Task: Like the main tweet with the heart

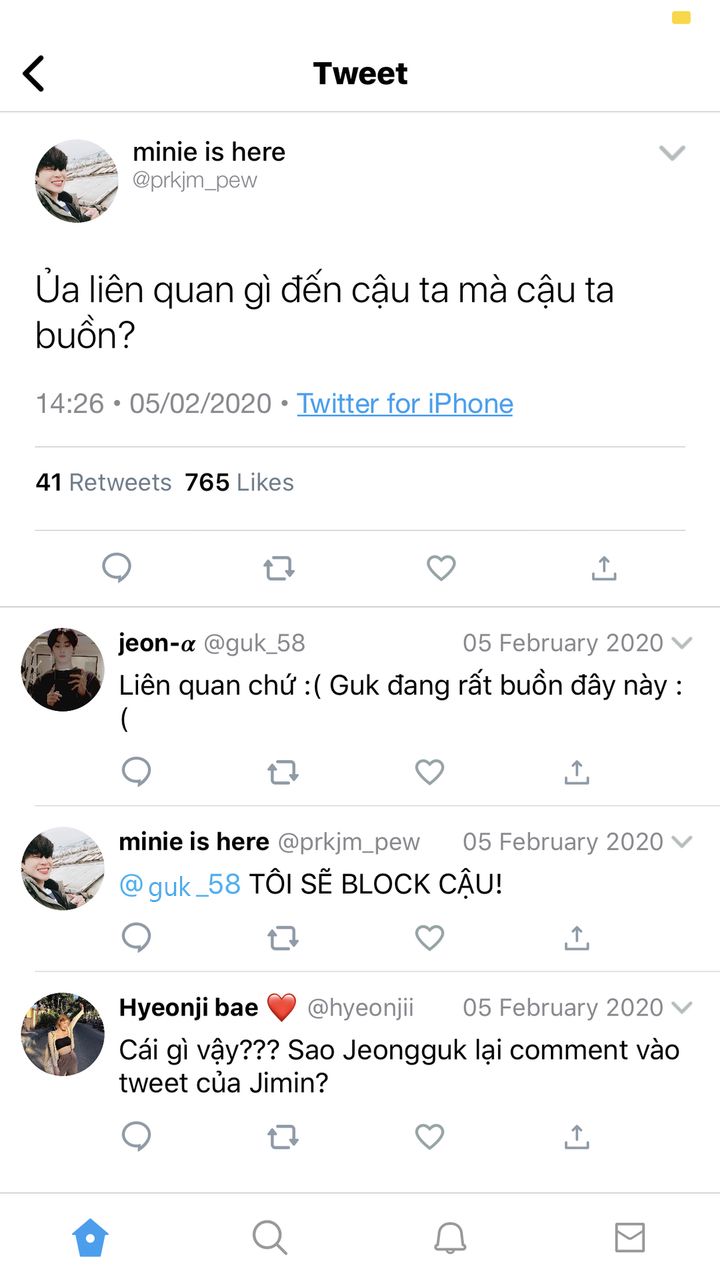Action: pyautogui.click(x=441, y=568)
